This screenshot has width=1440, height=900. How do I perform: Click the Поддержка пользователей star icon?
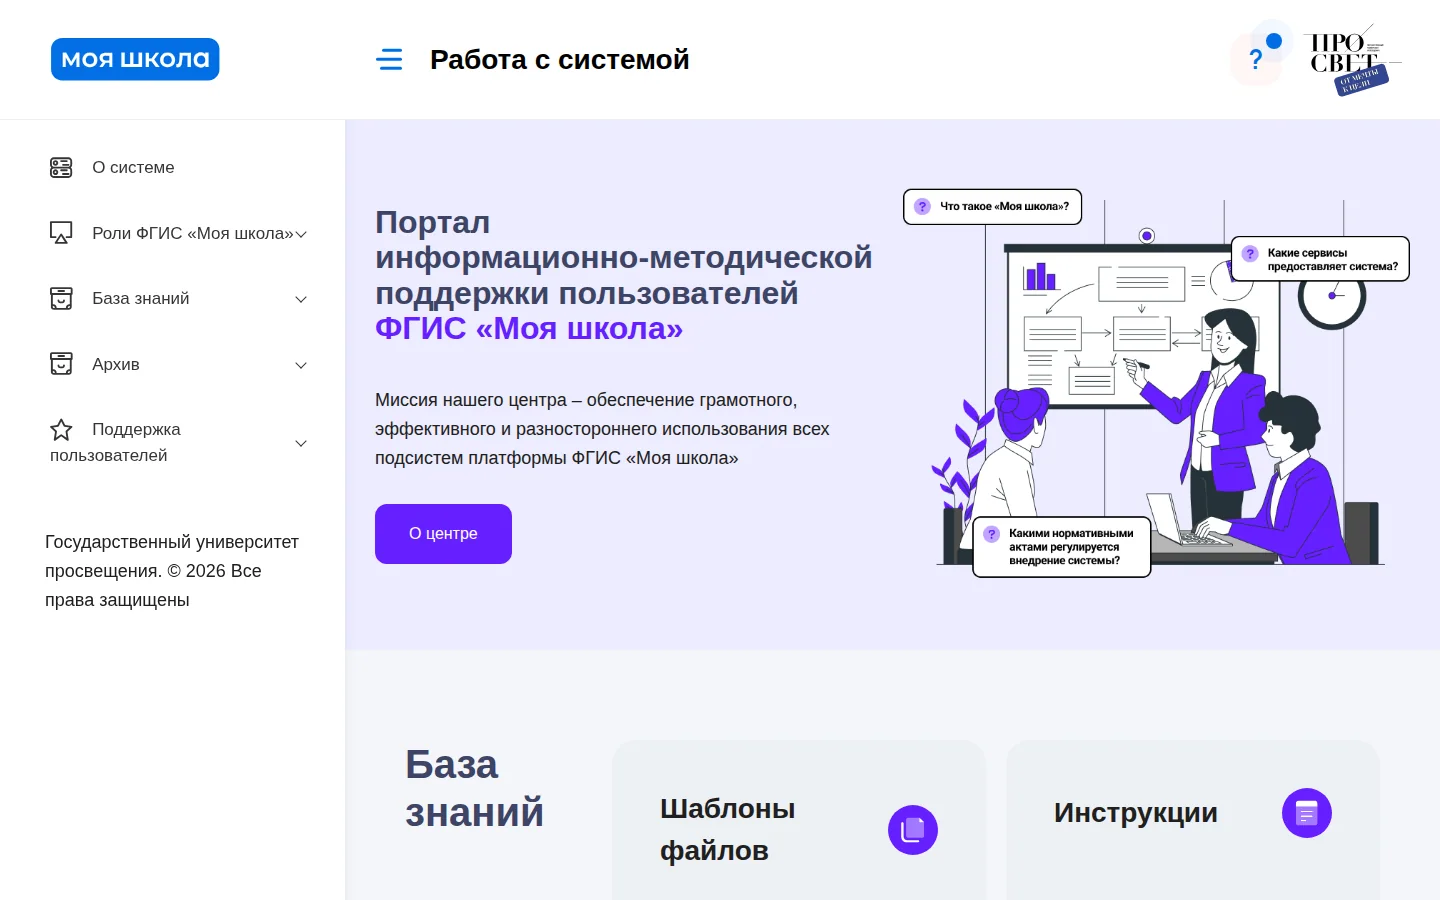(61, 430)
